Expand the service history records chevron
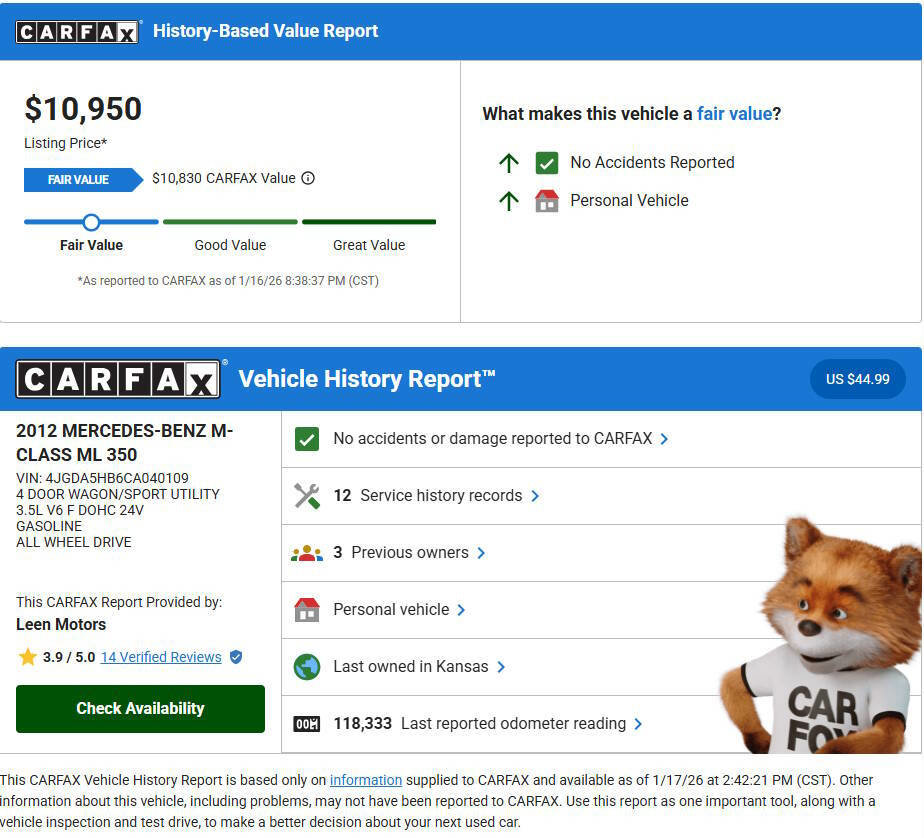Viewport: 924px width, 838px height. tap(535, 496)
